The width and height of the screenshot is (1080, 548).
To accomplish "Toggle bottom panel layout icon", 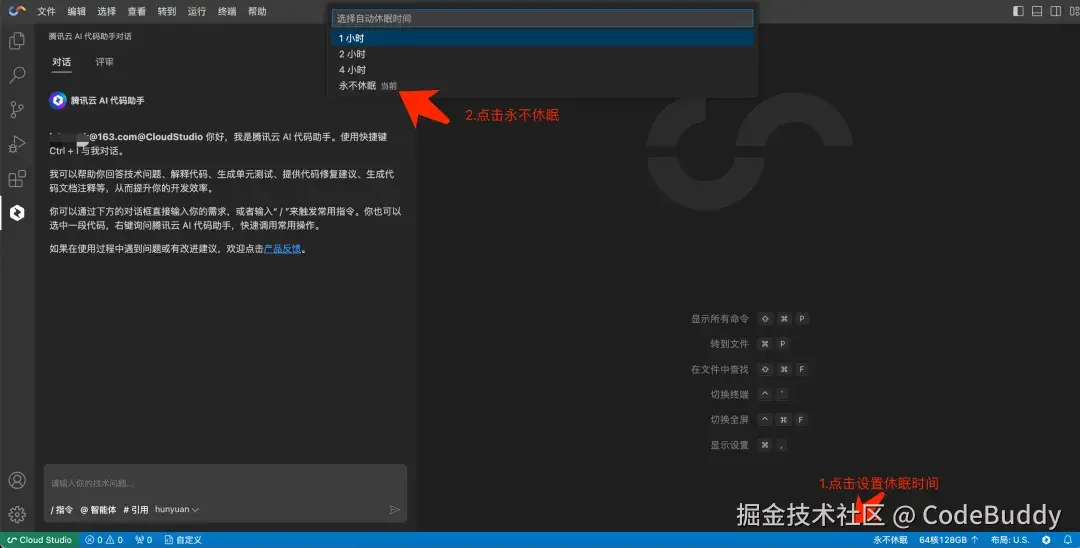I will (x=1037, y=11).
